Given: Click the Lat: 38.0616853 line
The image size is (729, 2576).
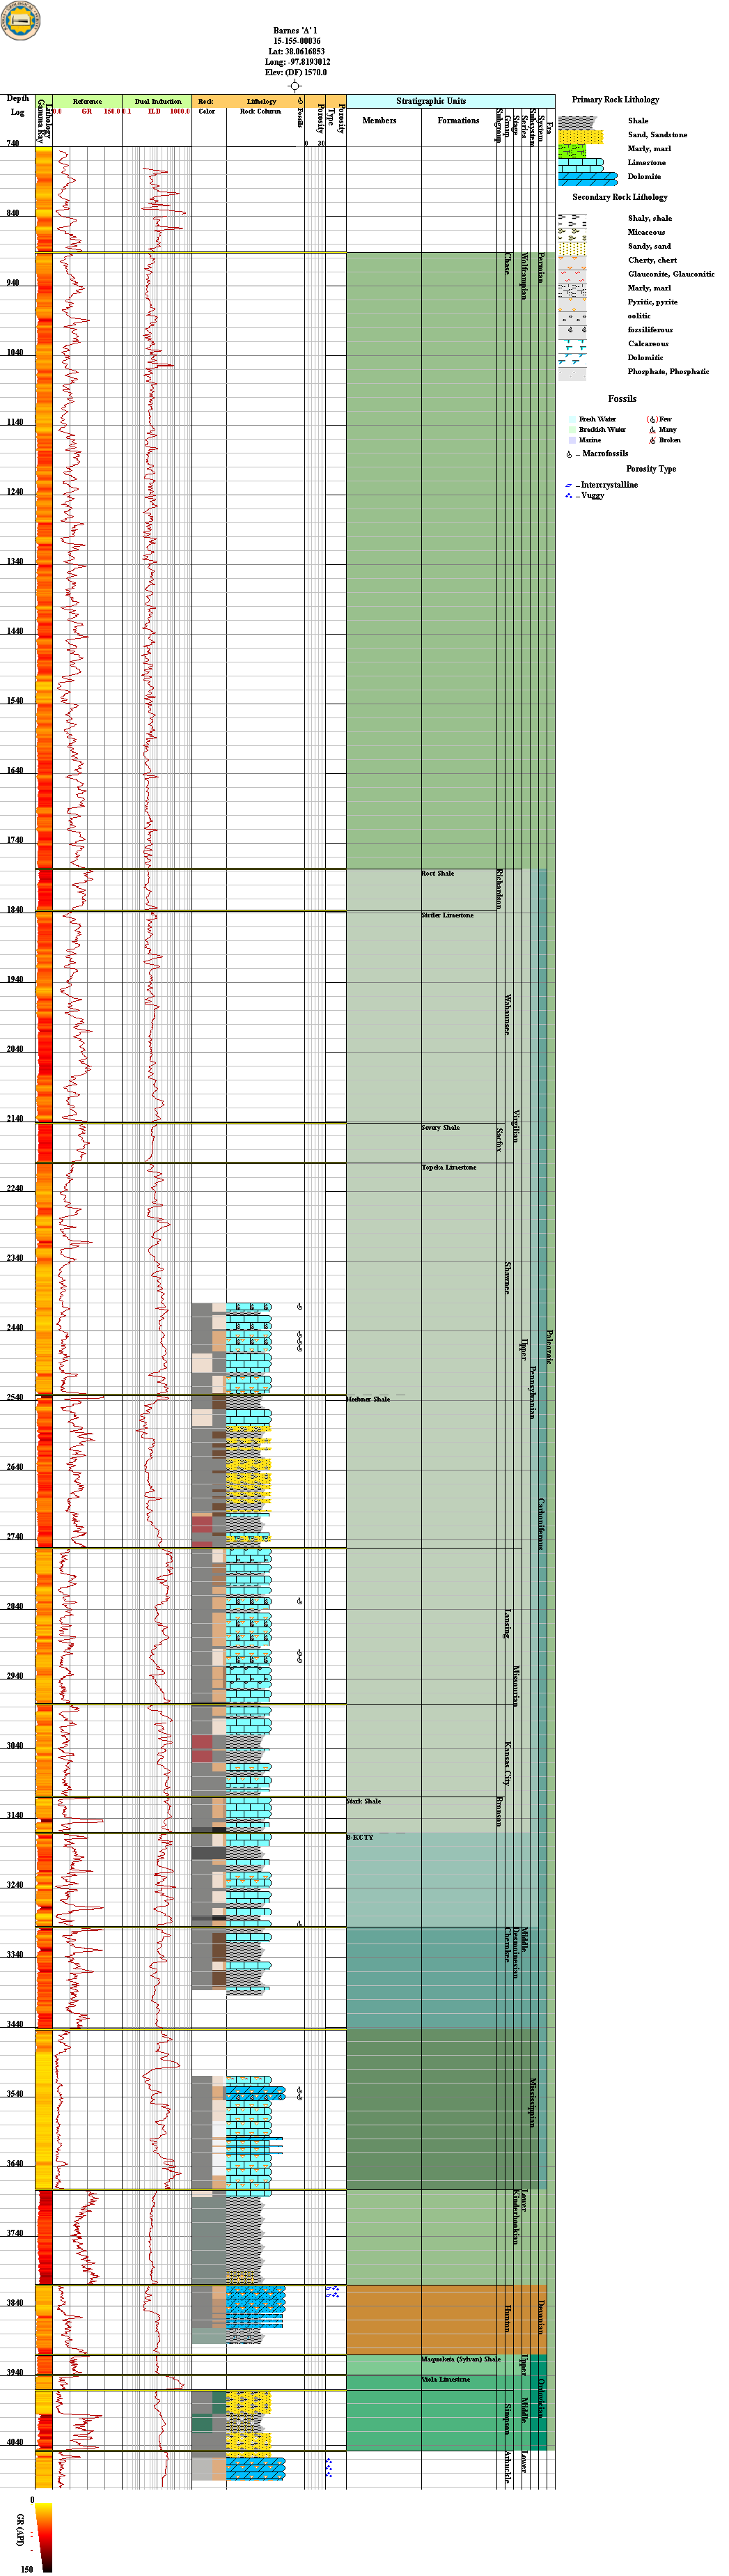Looking at the screenshot, I should (296, 51).
